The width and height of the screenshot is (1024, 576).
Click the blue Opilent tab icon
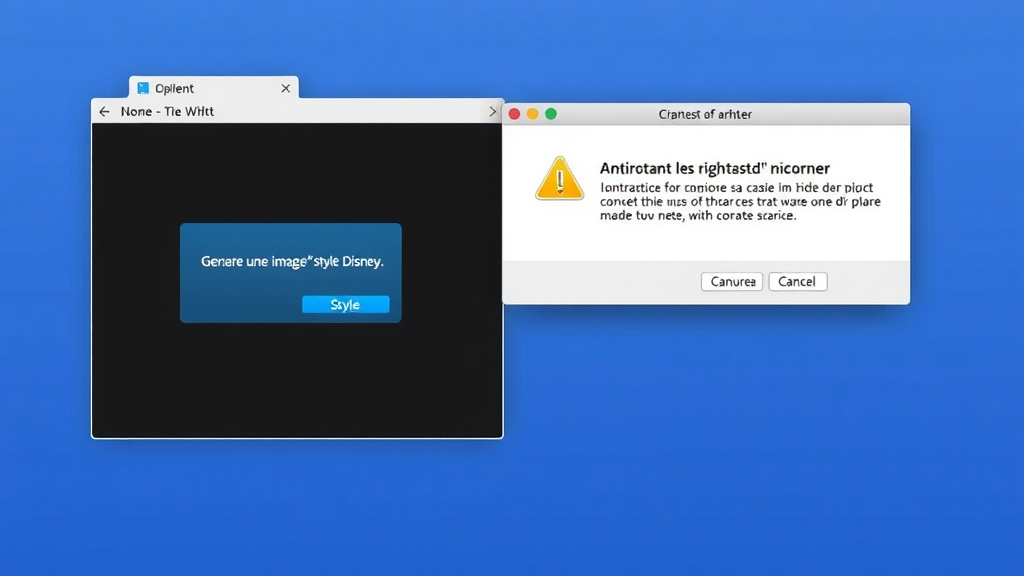click(143, 88)
